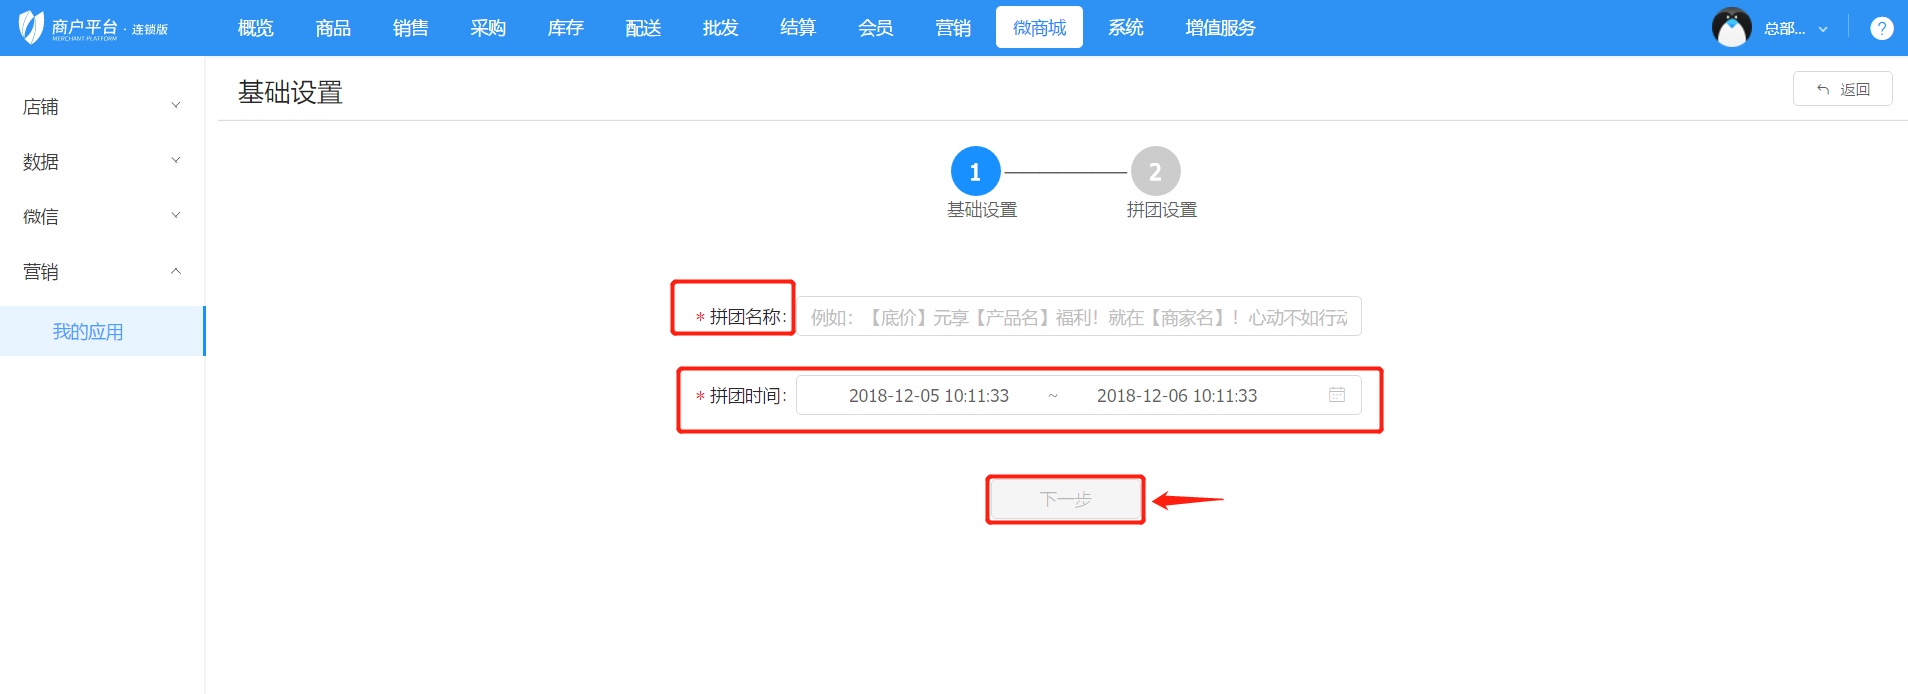Click the calendar icon in date field

[x=1336, y=395]
